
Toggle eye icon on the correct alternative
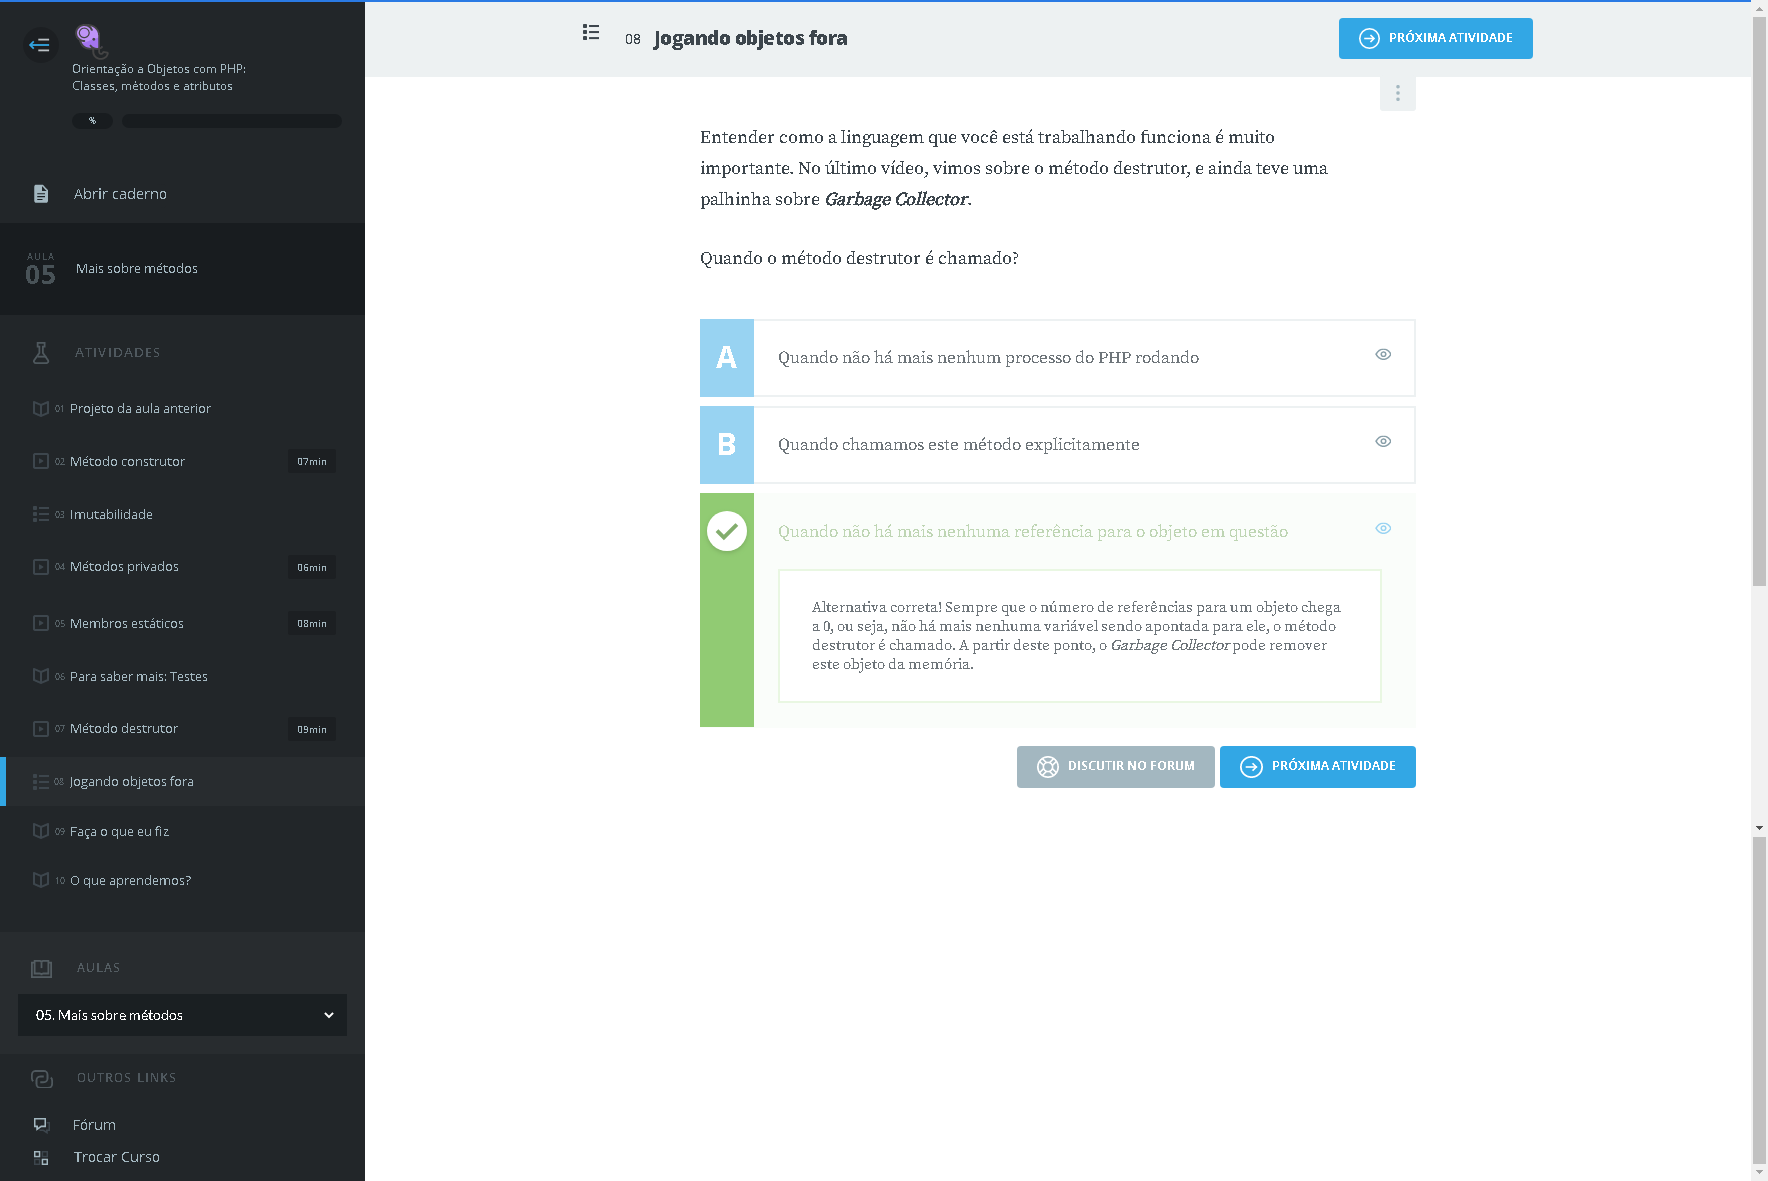1383,529
